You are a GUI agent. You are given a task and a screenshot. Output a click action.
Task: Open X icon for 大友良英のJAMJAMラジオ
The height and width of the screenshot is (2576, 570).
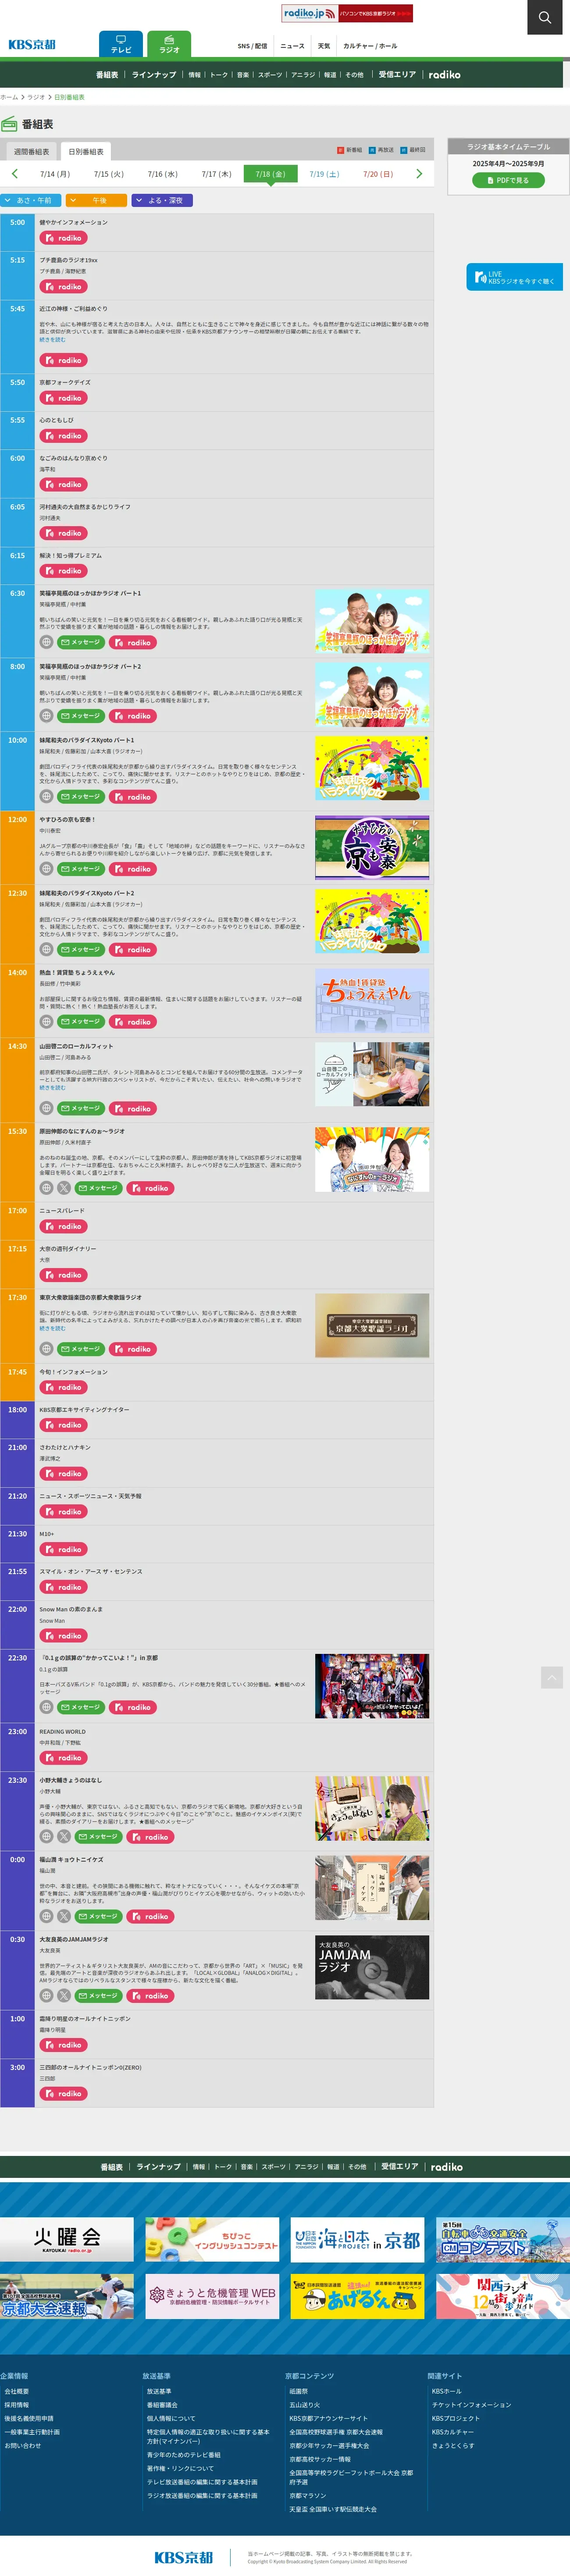[64, 1996]
